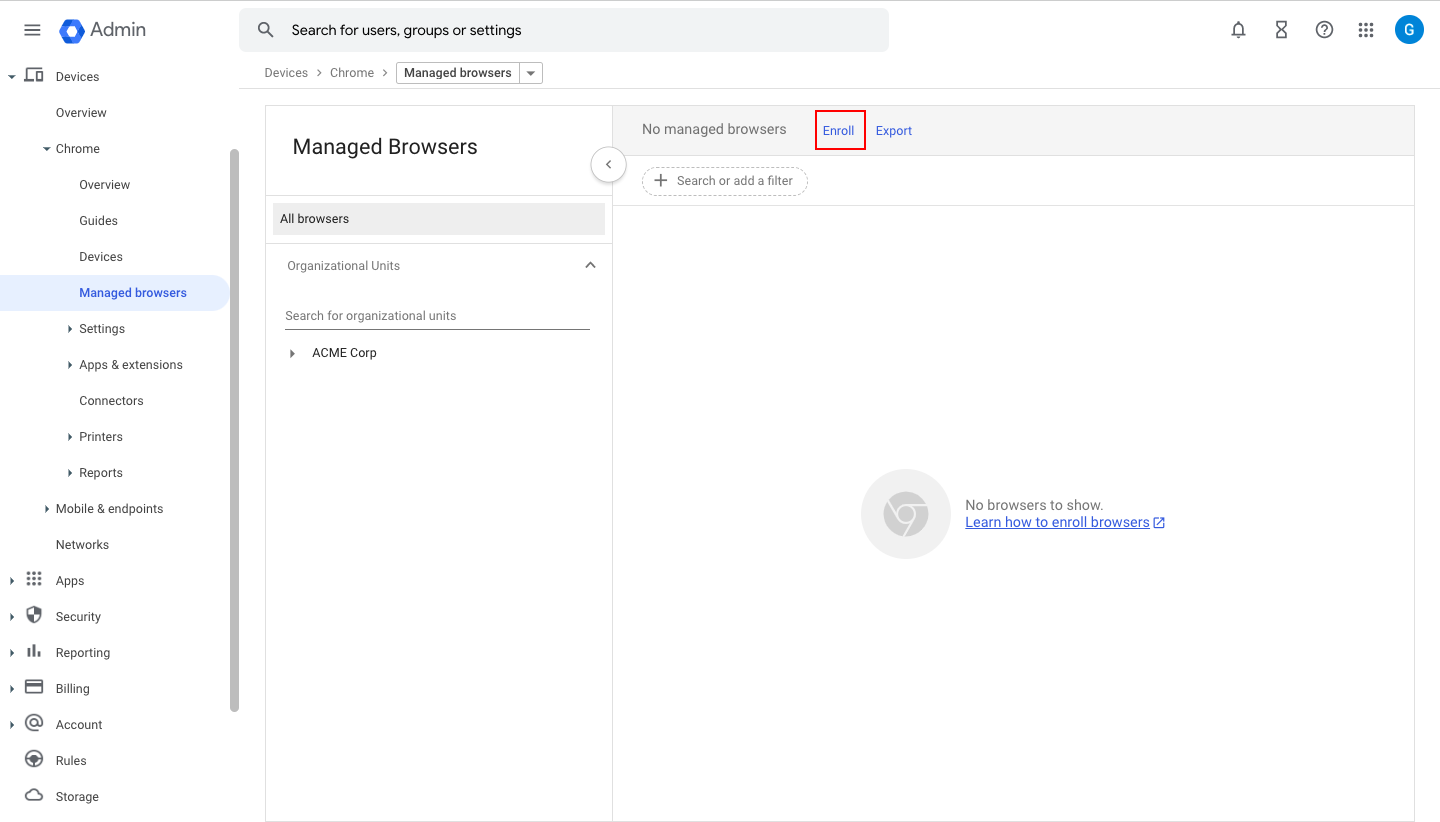Expand the Account section arrow

(11, 725)
